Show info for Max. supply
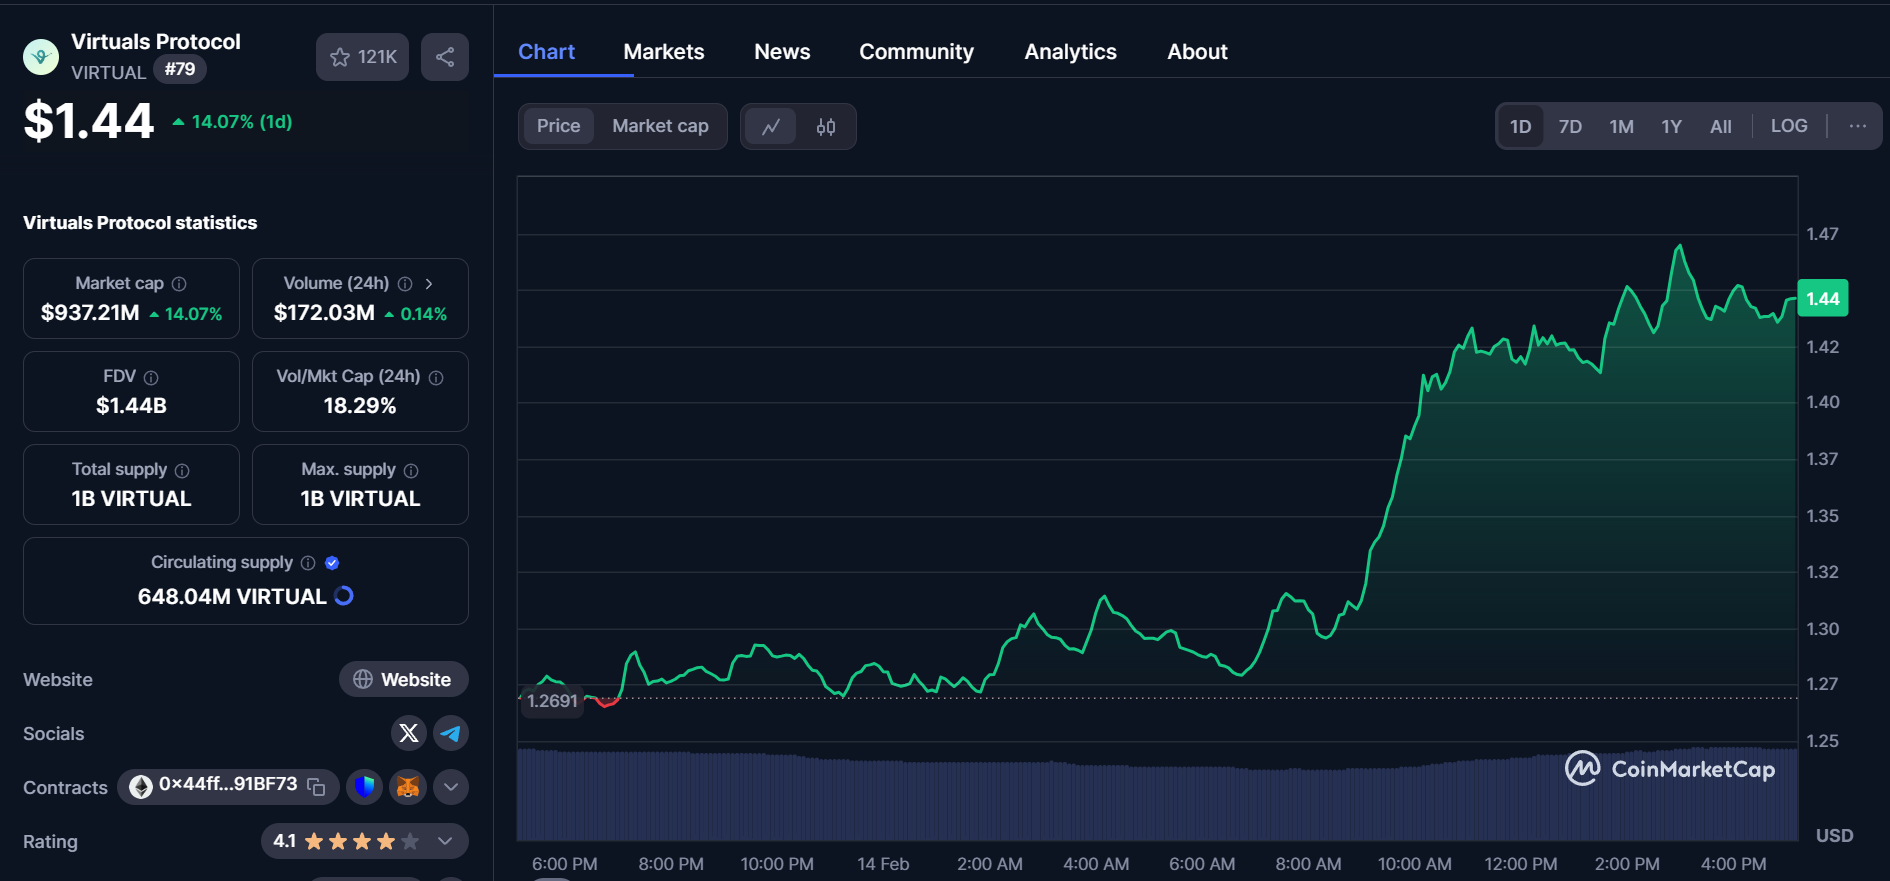Viewport: 1890px width, 881px height. (x=411, y=470)
